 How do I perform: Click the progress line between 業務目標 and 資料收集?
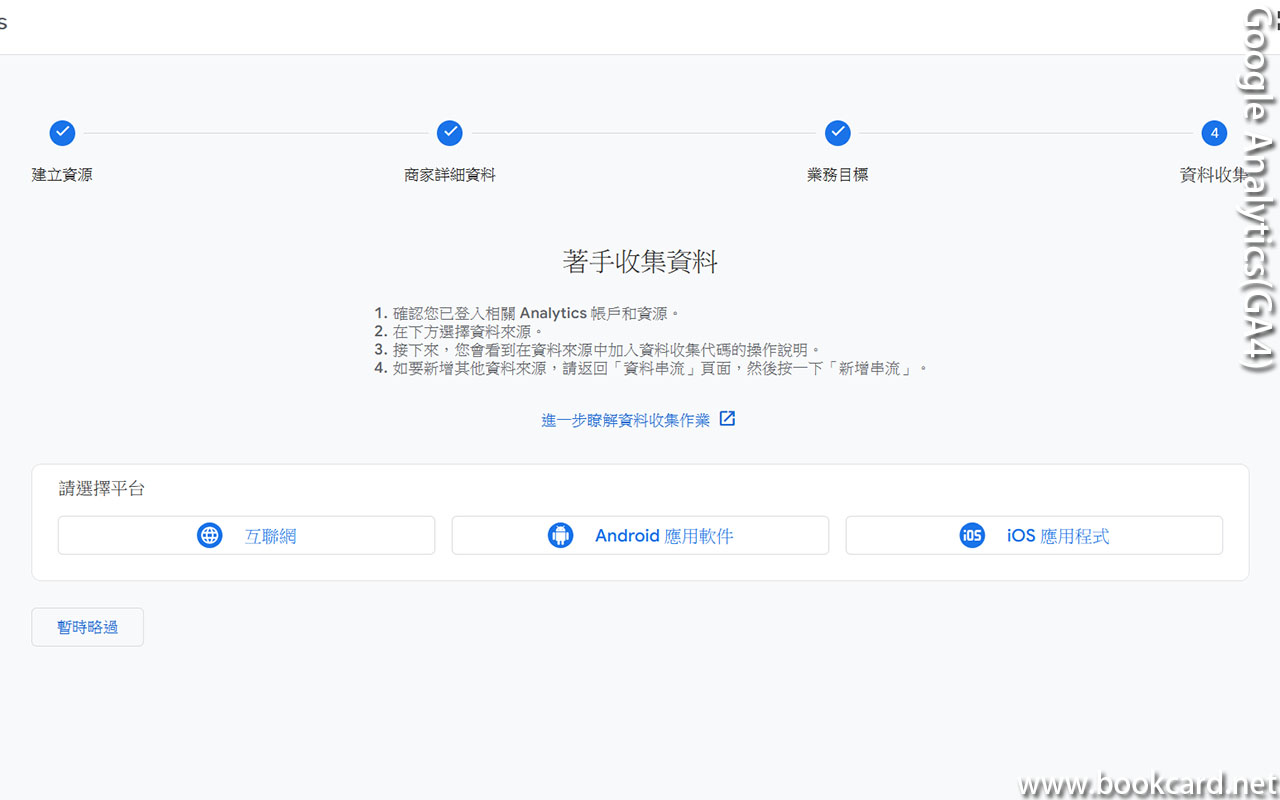tap(1025, 132)
